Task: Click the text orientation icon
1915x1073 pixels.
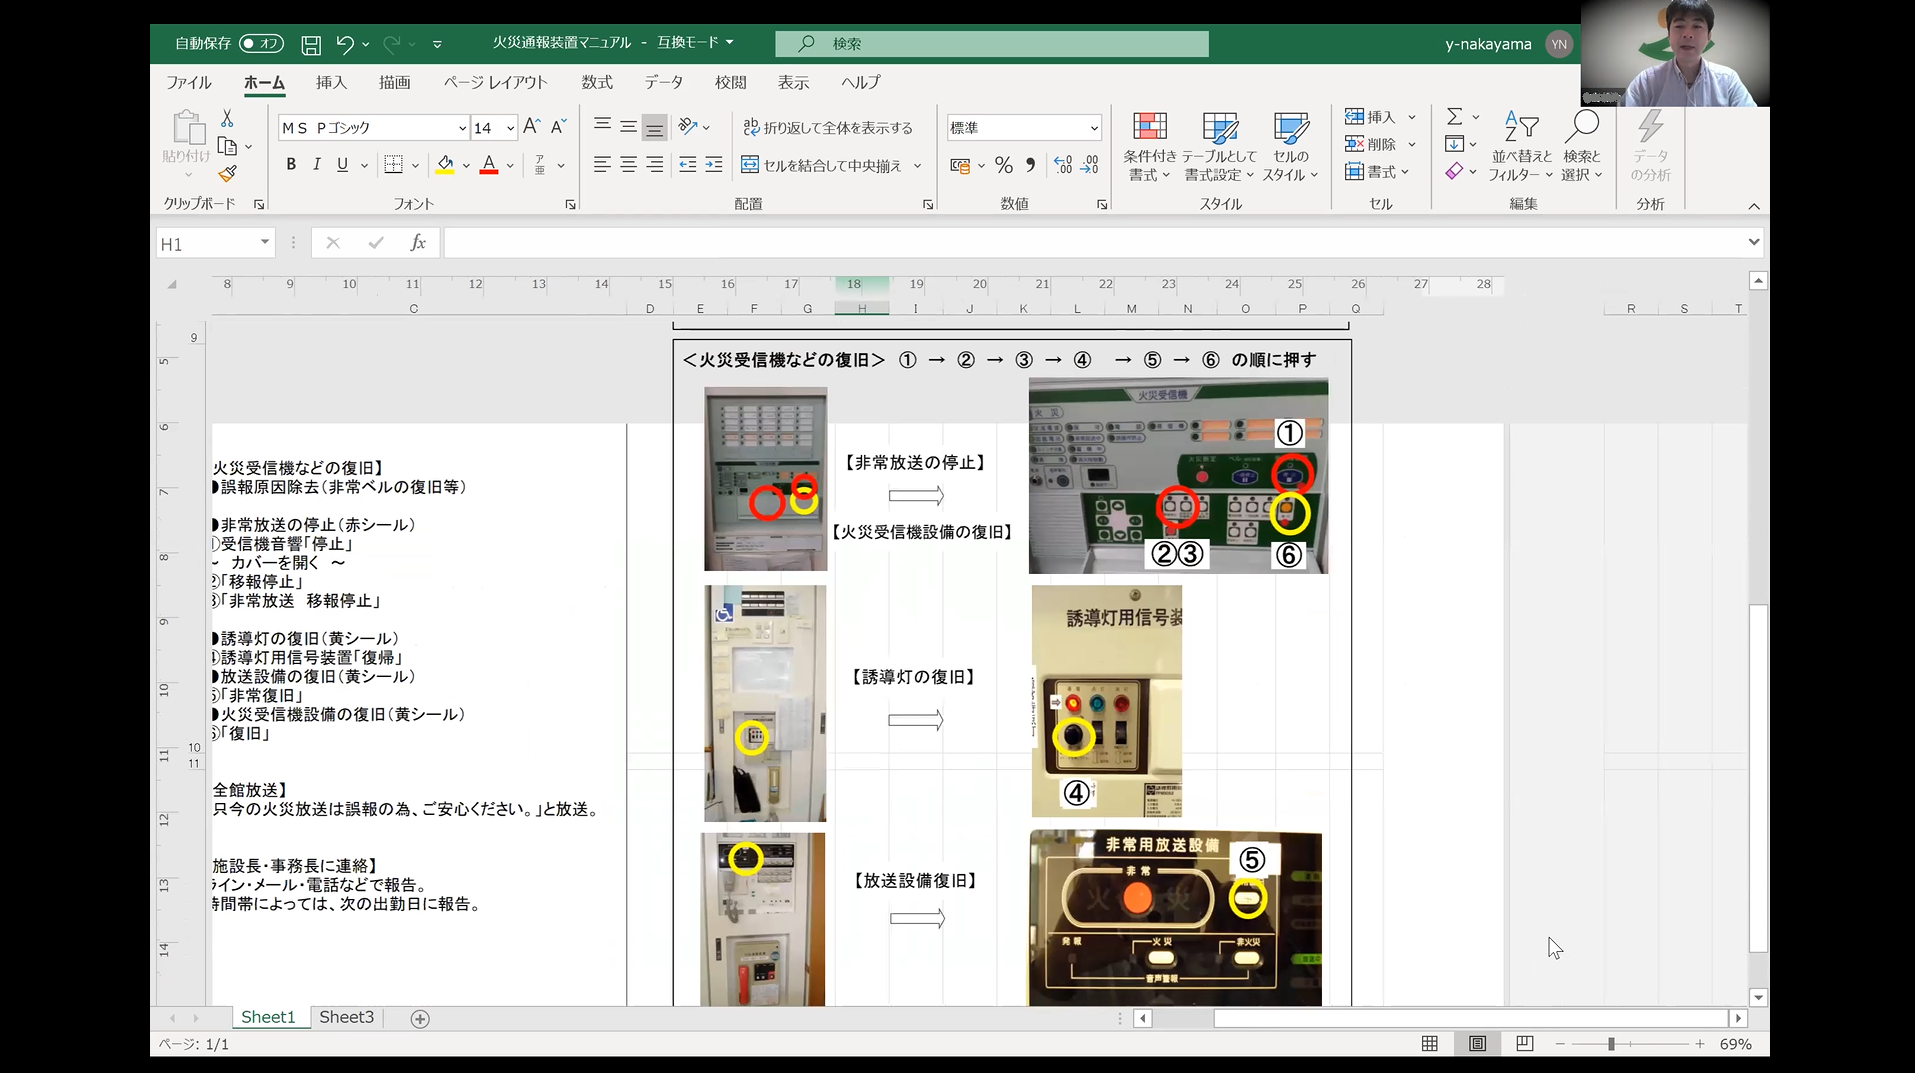Action: click(x=688, y=127)
